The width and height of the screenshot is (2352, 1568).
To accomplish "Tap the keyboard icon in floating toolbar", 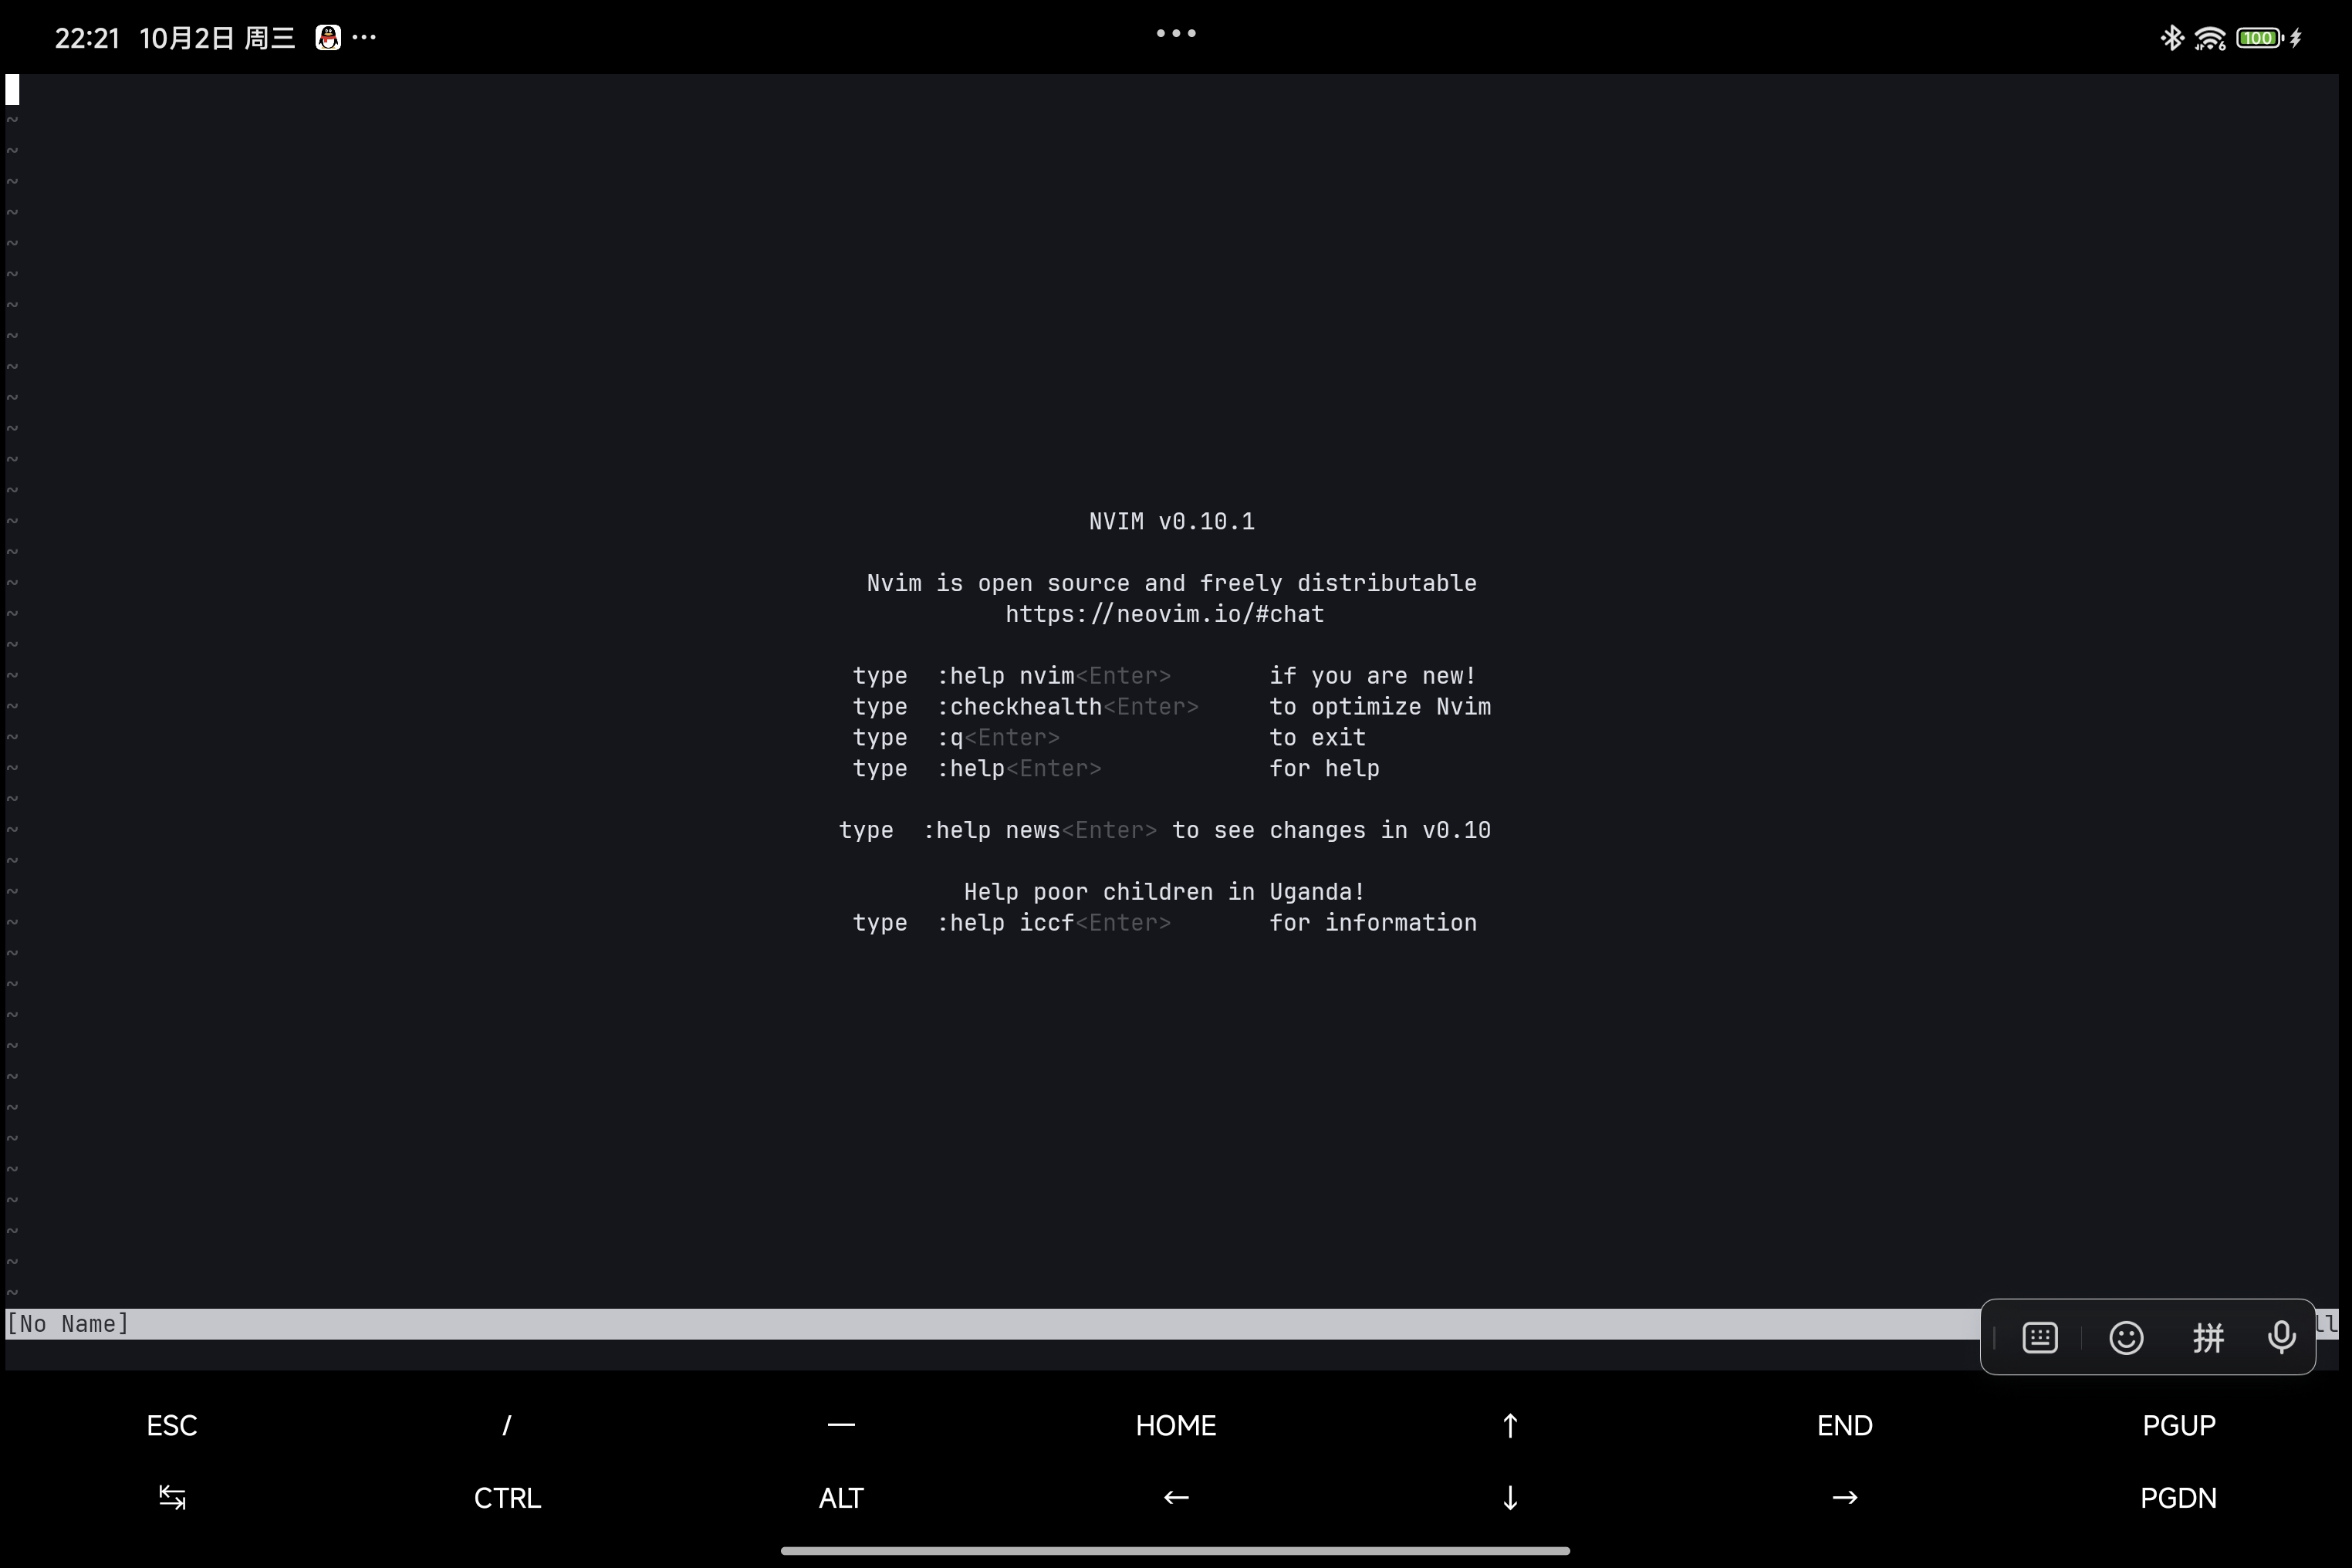I will [x=2040, y=1337].
